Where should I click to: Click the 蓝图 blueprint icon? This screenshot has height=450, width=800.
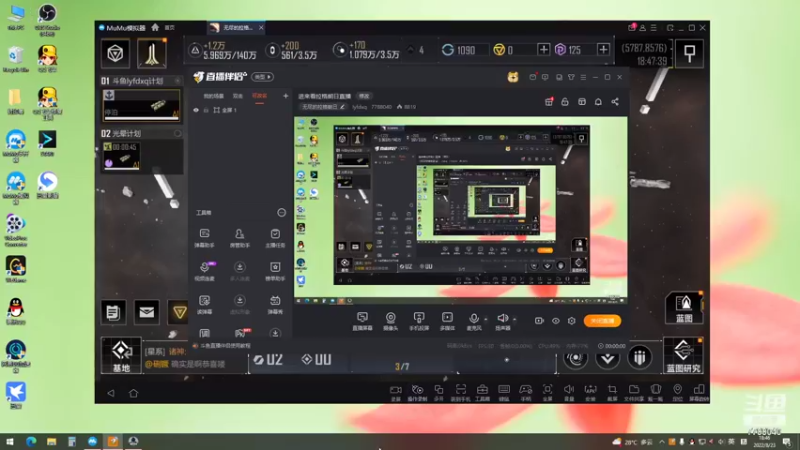684,308
